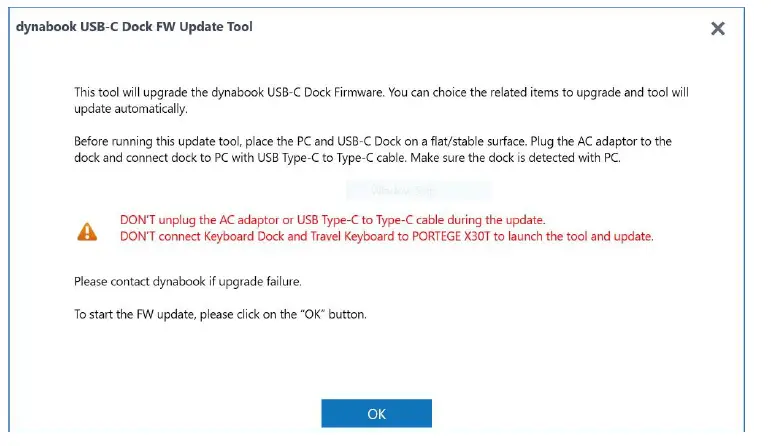Click the 'To start the FW update' instruction
Viewport: 771px width, 446px height.
221,314
